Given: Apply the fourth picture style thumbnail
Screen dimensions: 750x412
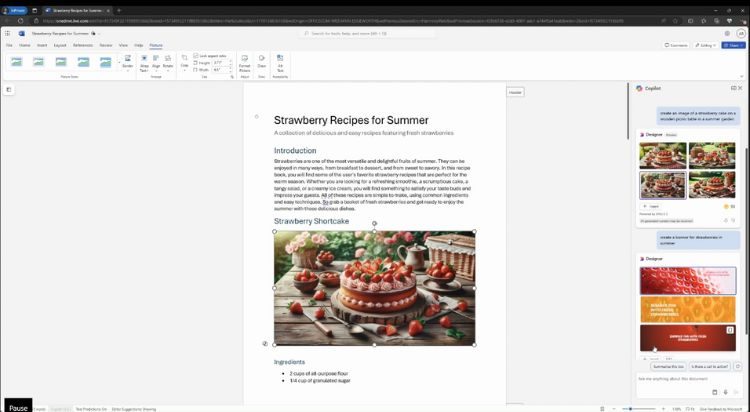Looking at the screenshot, I should click(84, 62).
